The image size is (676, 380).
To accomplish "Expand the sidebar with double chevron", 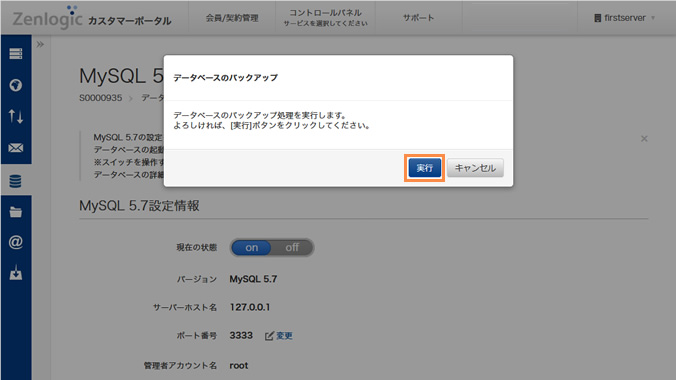I will [x=40, y=44].
